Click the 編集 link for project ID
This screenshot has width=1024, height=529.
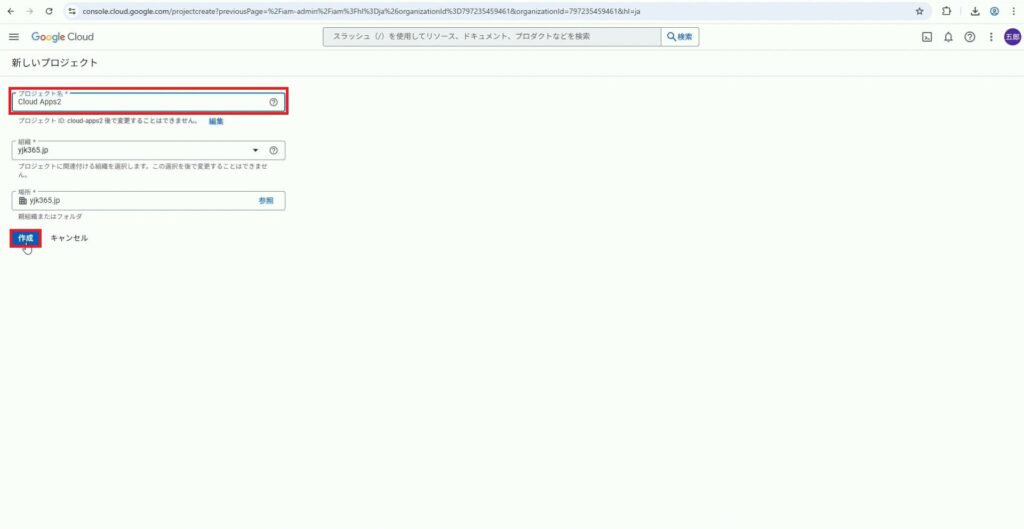point(216,121)
